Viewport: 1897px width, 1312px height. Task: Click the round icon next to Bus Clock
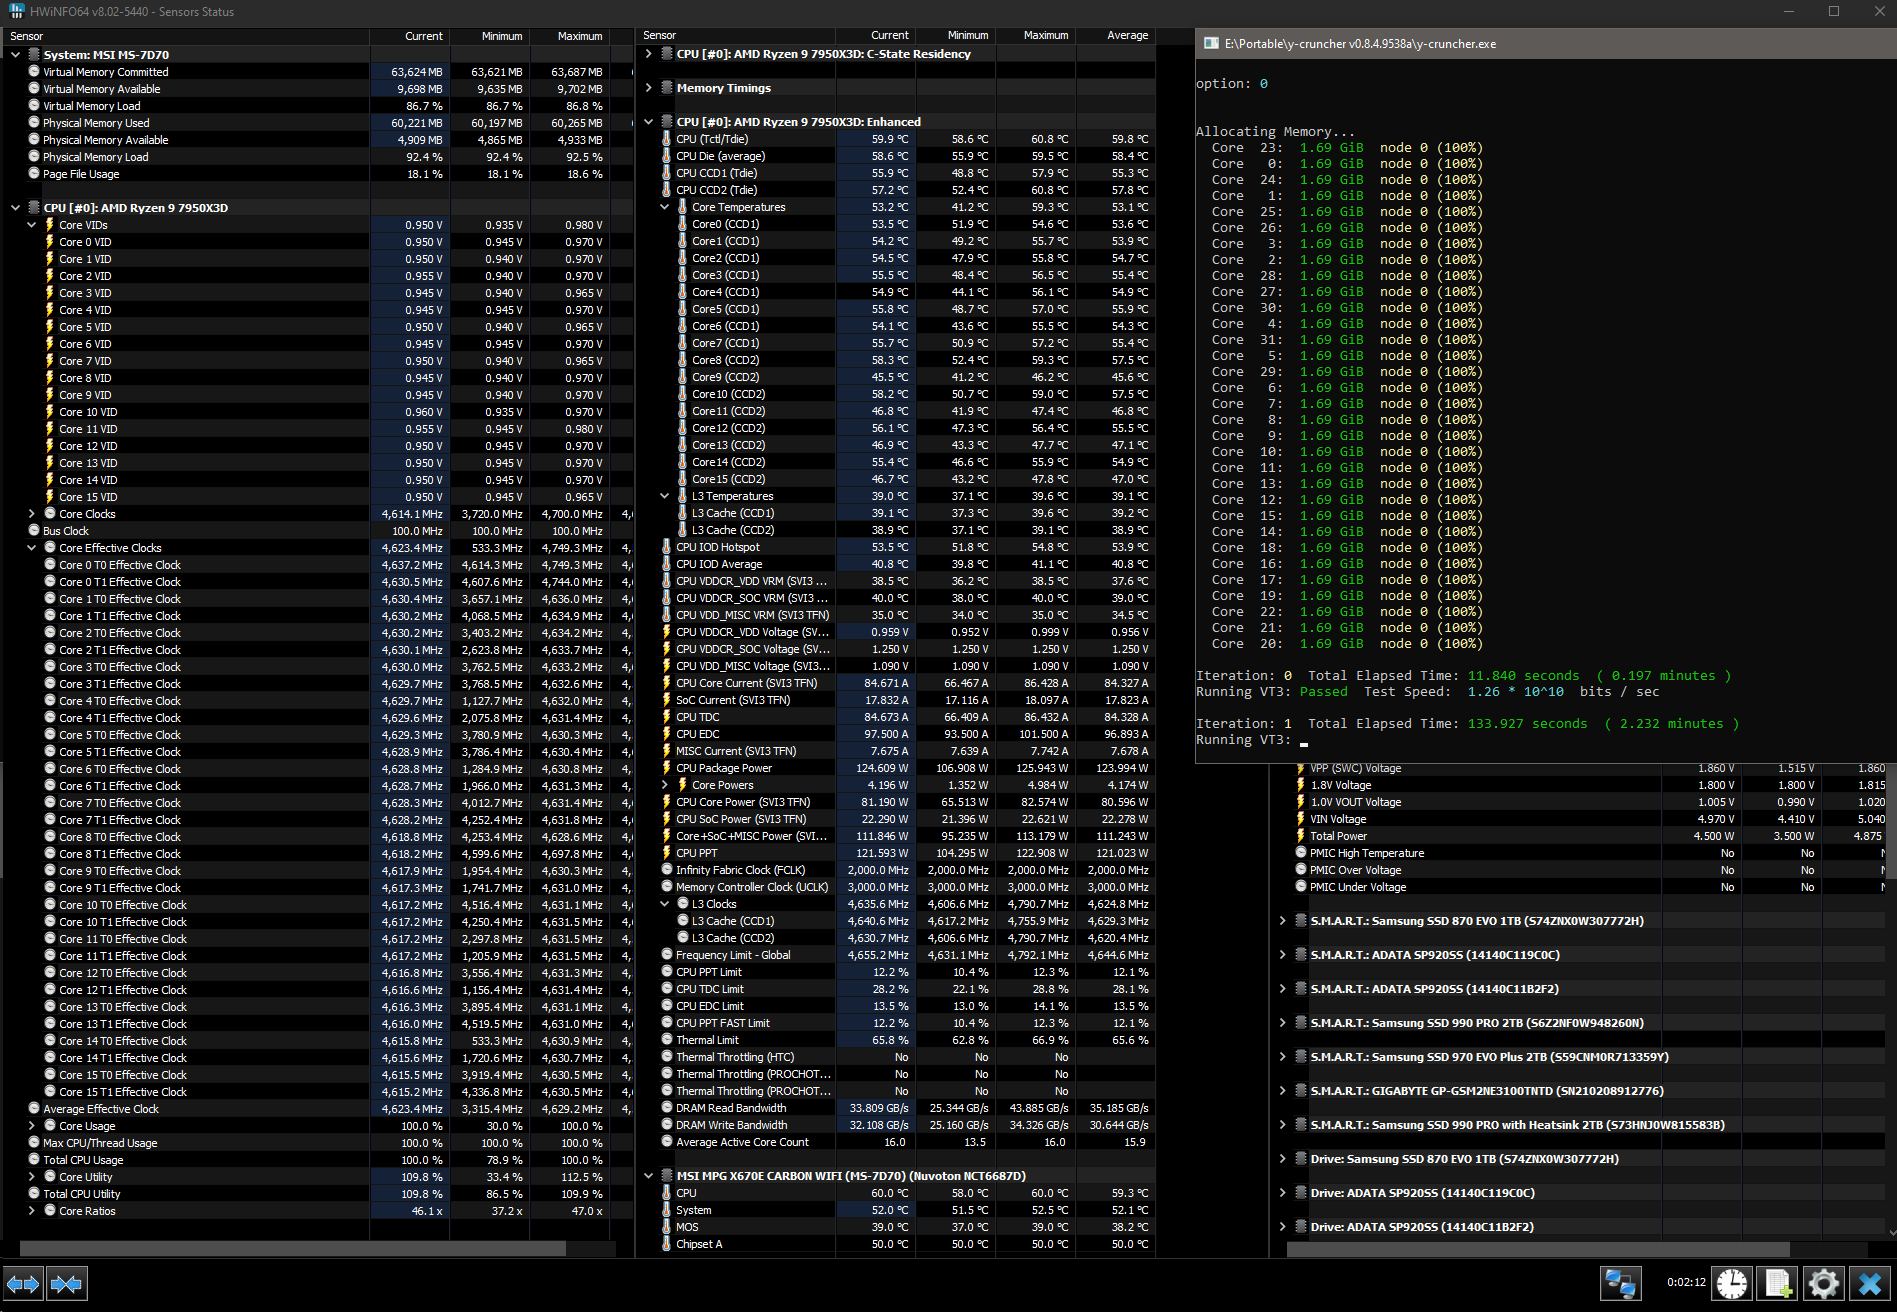pyautogui.click(x=34, y=531)
